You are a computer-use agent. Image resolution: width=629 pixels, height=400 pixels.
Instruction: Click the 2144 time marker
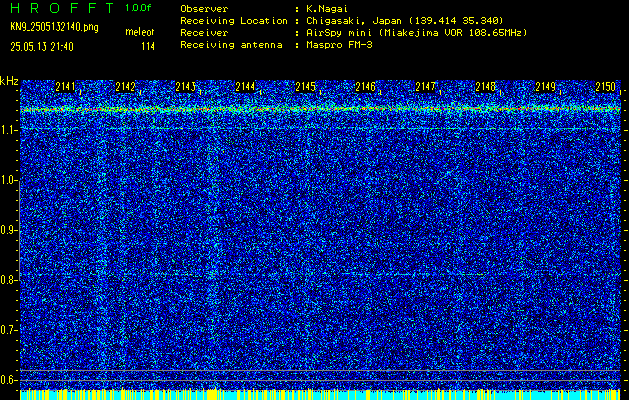coord(245,87)
